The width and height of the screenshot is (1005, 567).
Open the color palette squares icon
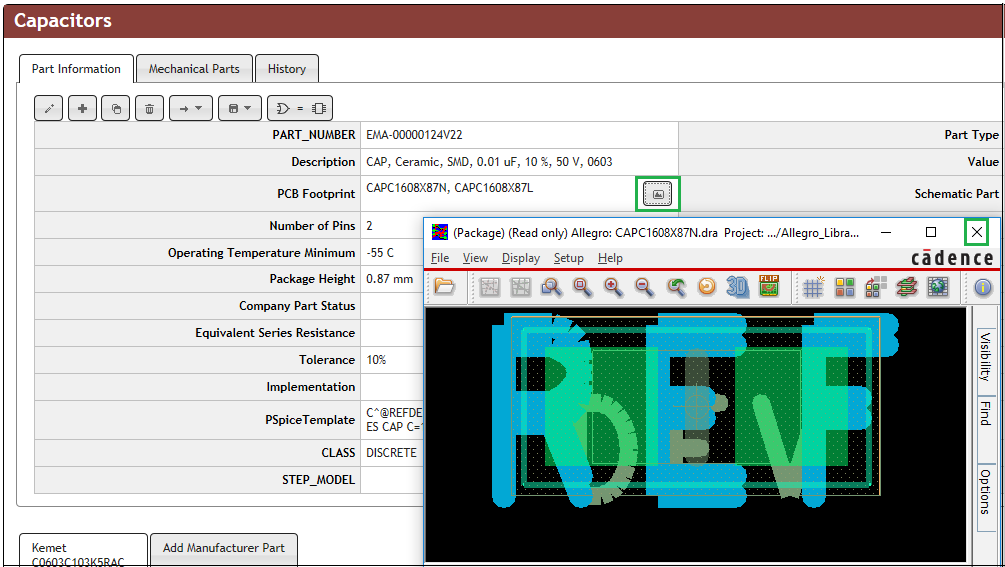click(845, 287)
